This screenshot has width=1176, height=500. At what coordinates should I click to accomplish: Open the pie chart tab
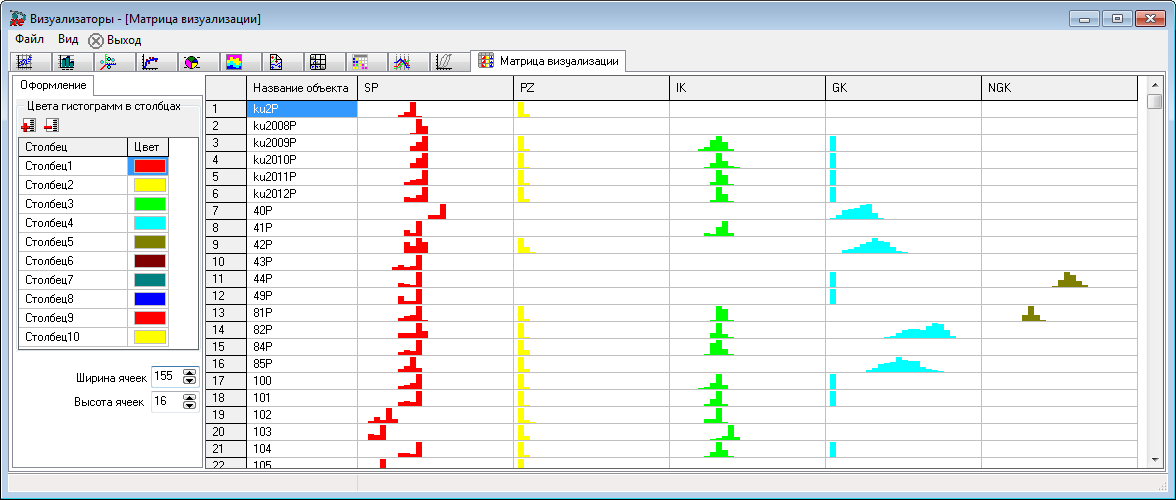click(x=194, y=61)
